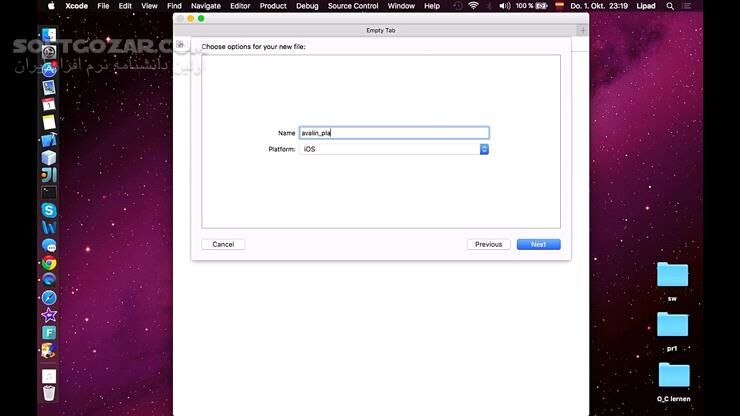Launch Skype from the dock
The width and height of the screenshot is (740, 416).
[48, 210]
